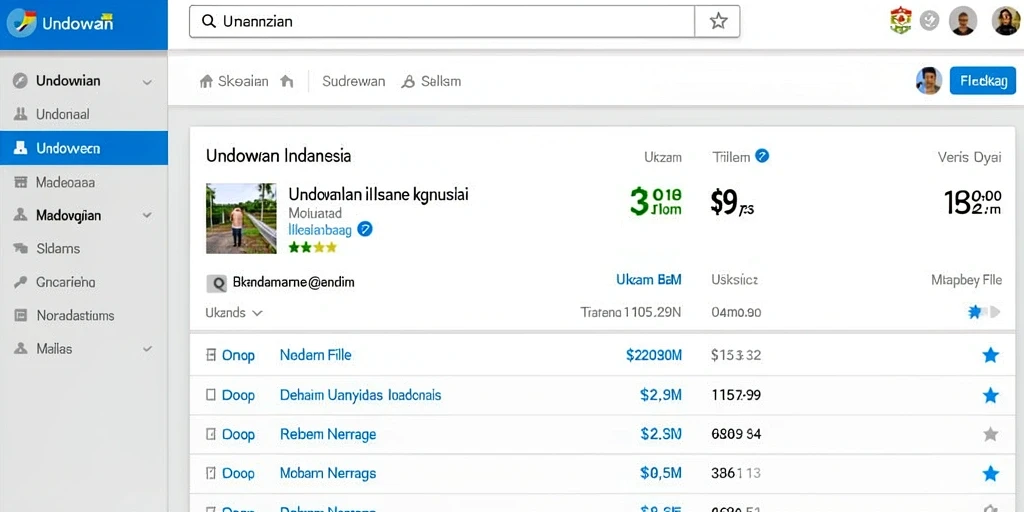1024x512 pixels.
Task: Expand the Mallas sidebar chevron
Action: coord(148,349)
